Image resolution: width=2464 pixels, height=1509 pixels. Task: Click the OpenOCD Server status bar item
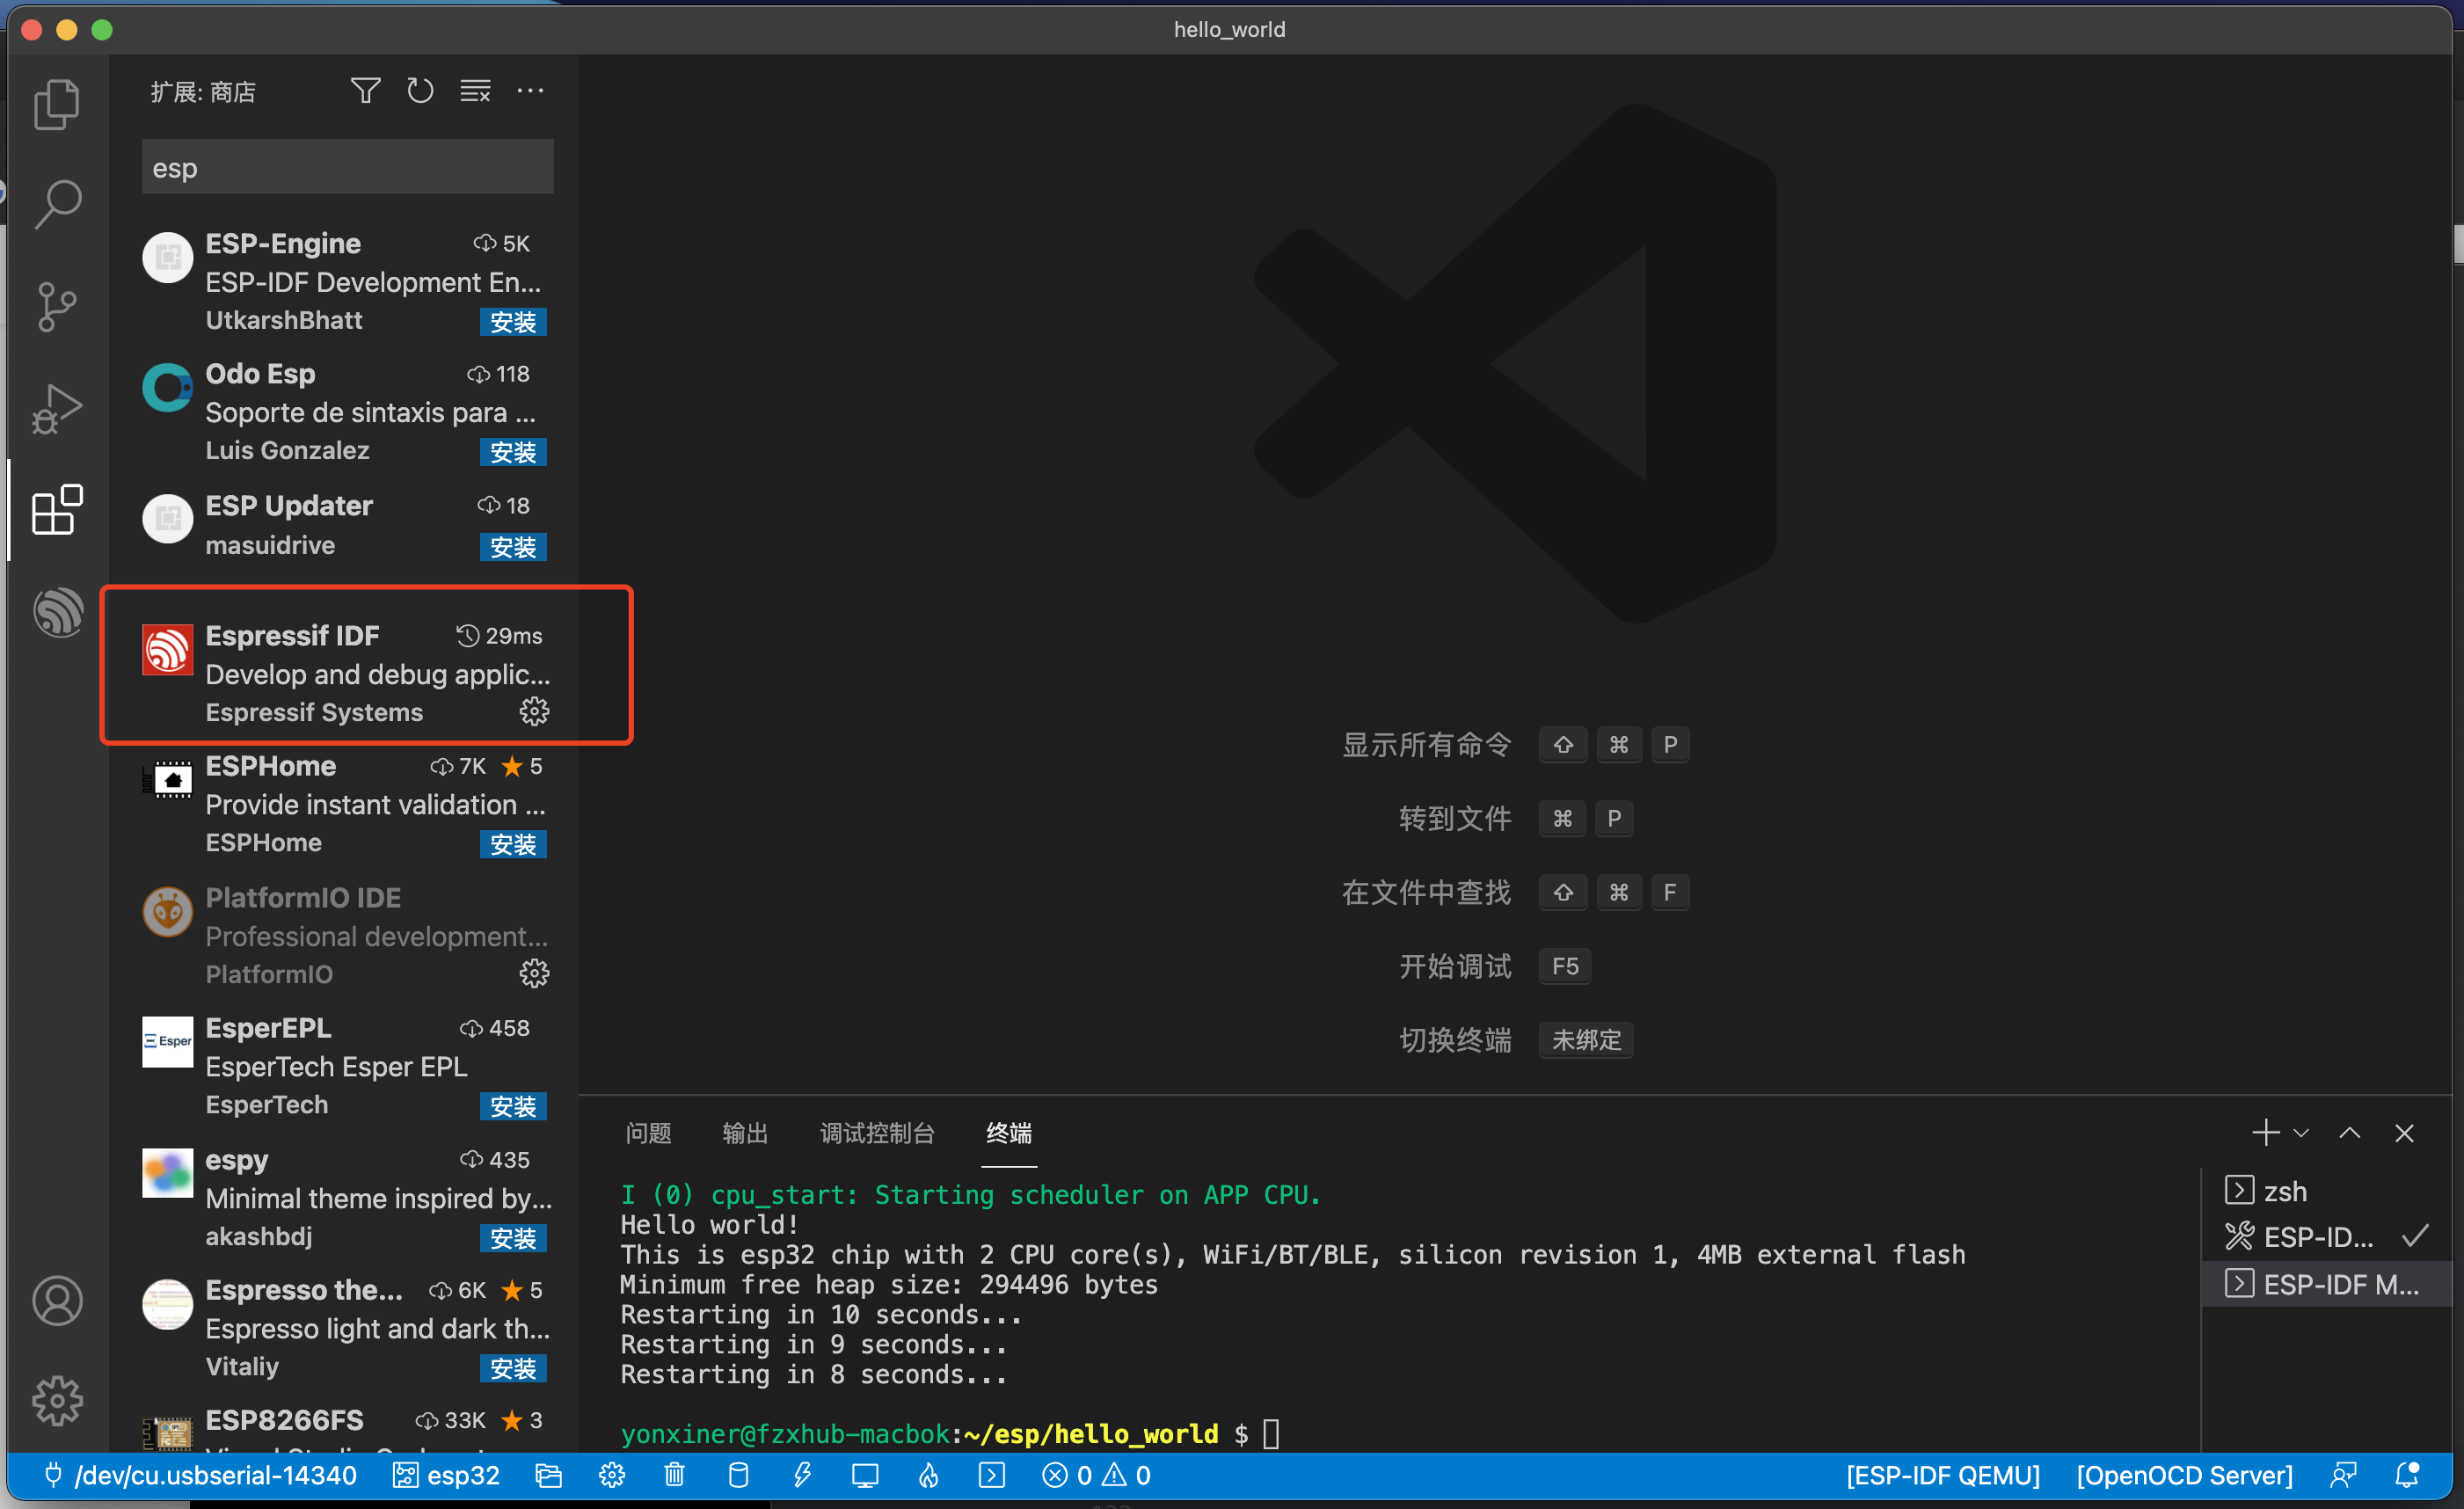coord(2184,1475)
